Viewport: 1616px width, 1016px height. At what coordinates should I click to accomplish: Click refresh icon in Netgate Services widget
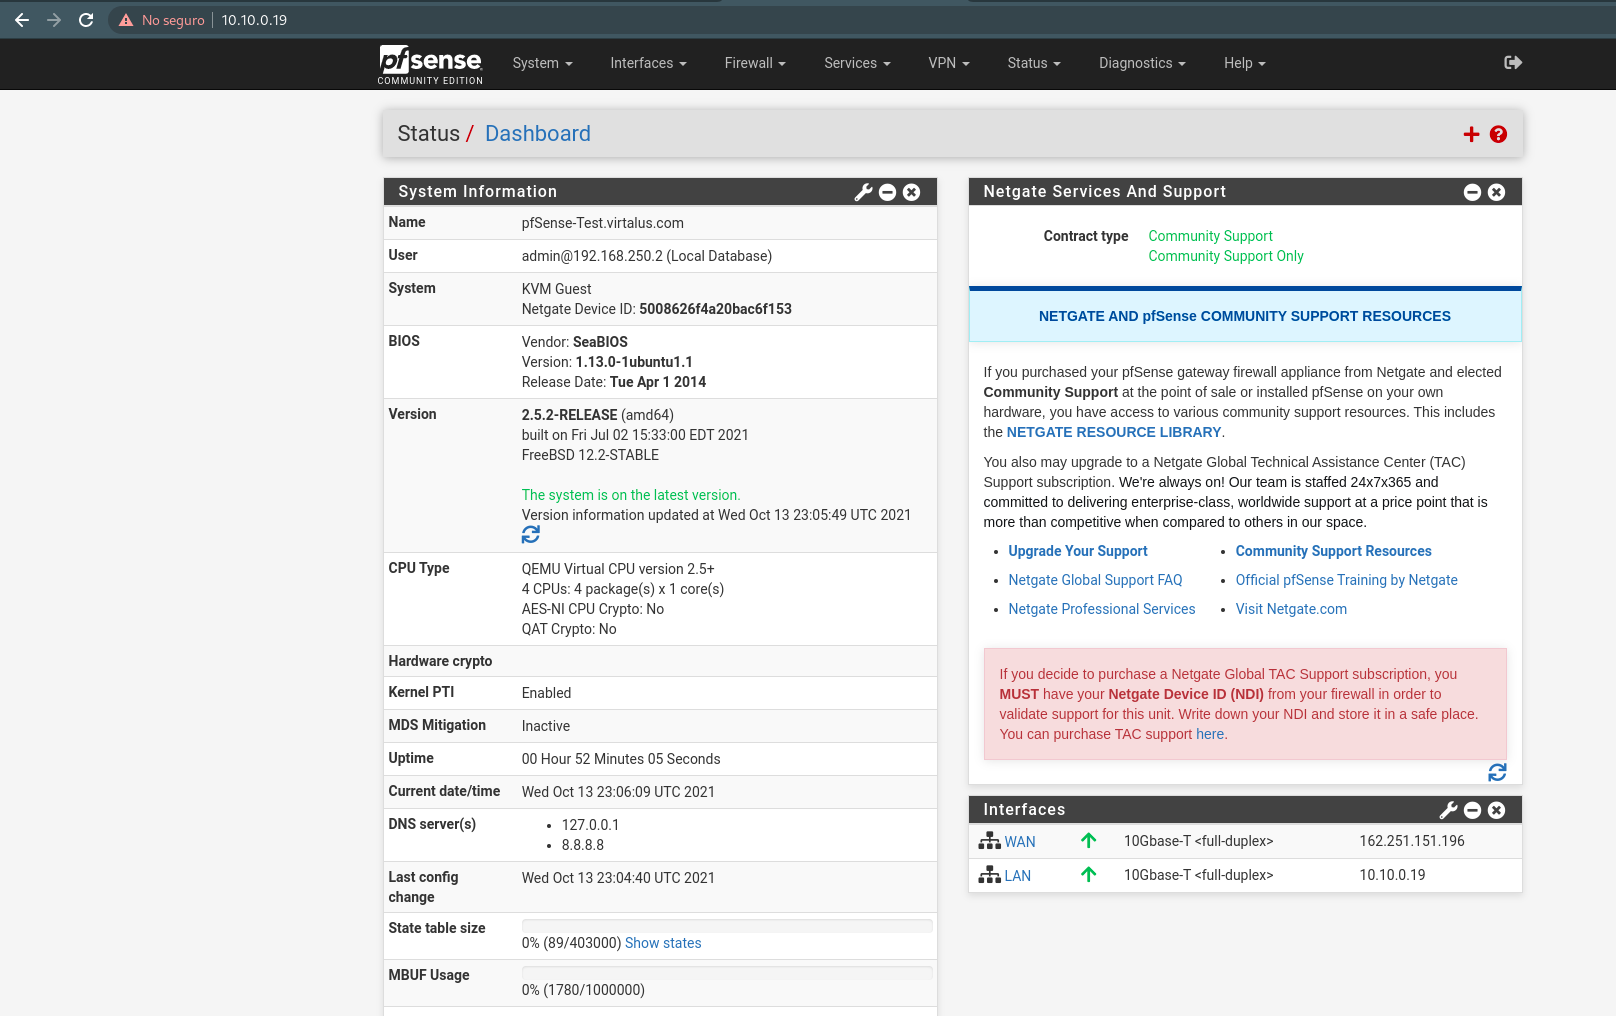tap(1497, 772)
